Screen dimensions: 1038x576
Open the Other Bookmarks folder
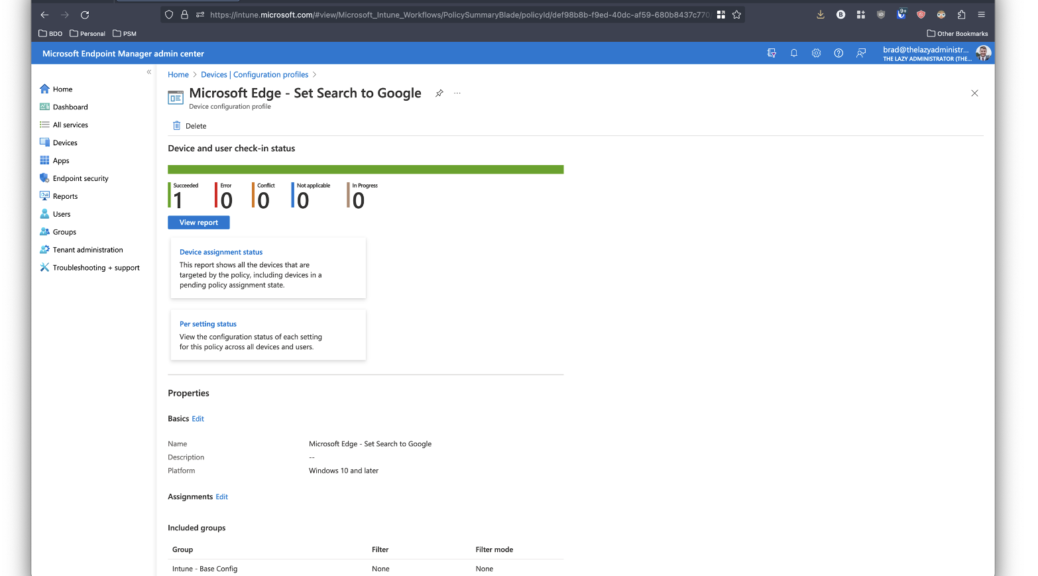pos(957,33)
